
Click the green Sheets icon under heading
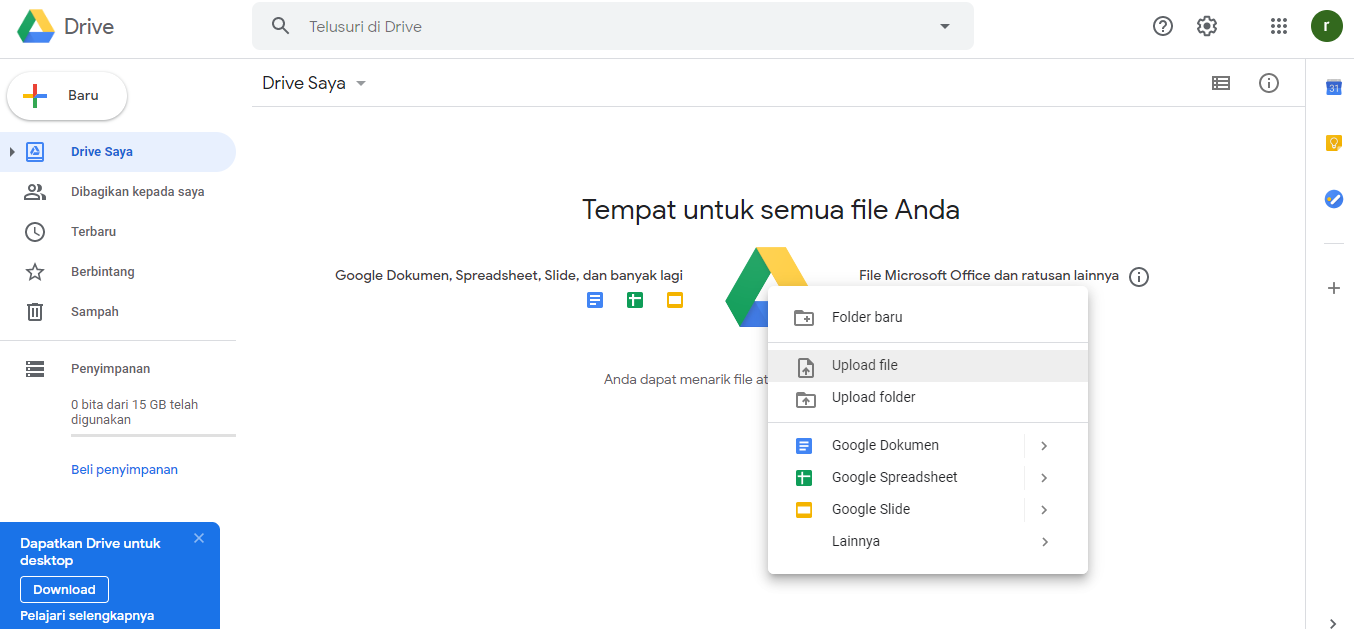pos(635,300)
